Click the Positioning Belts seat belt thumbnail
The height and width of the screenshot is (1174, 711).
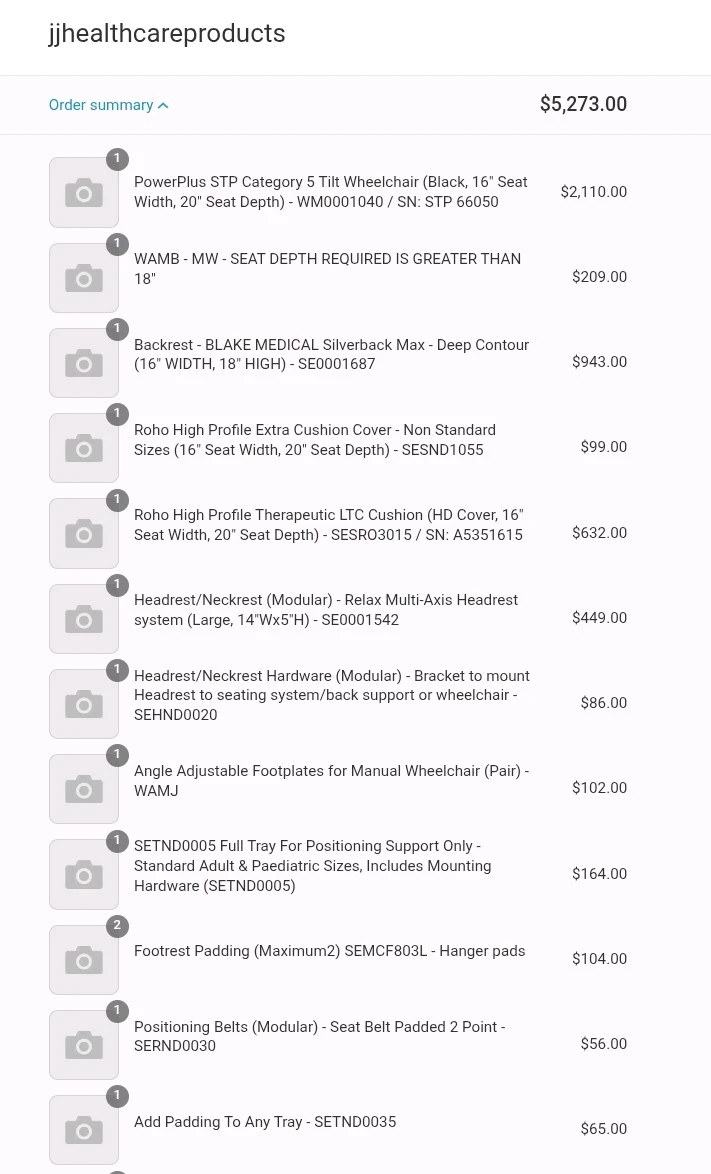click(x=84, y=1044)
